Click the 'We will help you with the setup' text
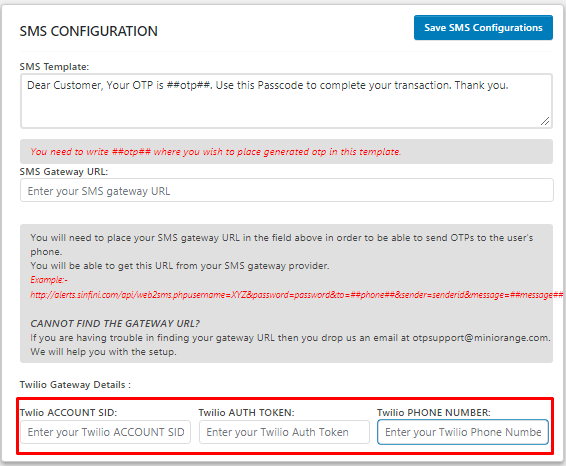Screen dimensions: 566x466 point(103,352)
